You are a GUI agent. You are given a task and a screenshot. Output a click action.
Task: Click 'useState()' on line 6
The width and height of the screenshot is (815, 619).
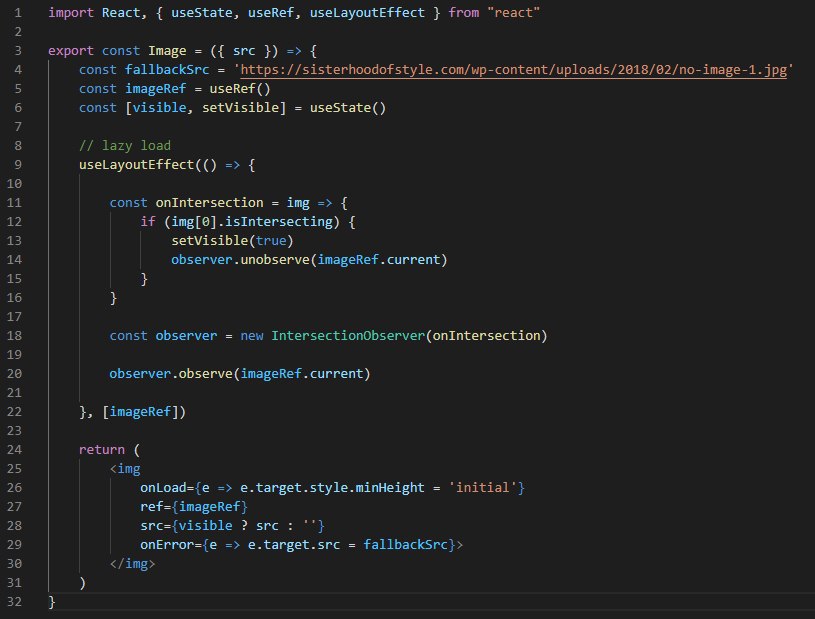[348, 108]
